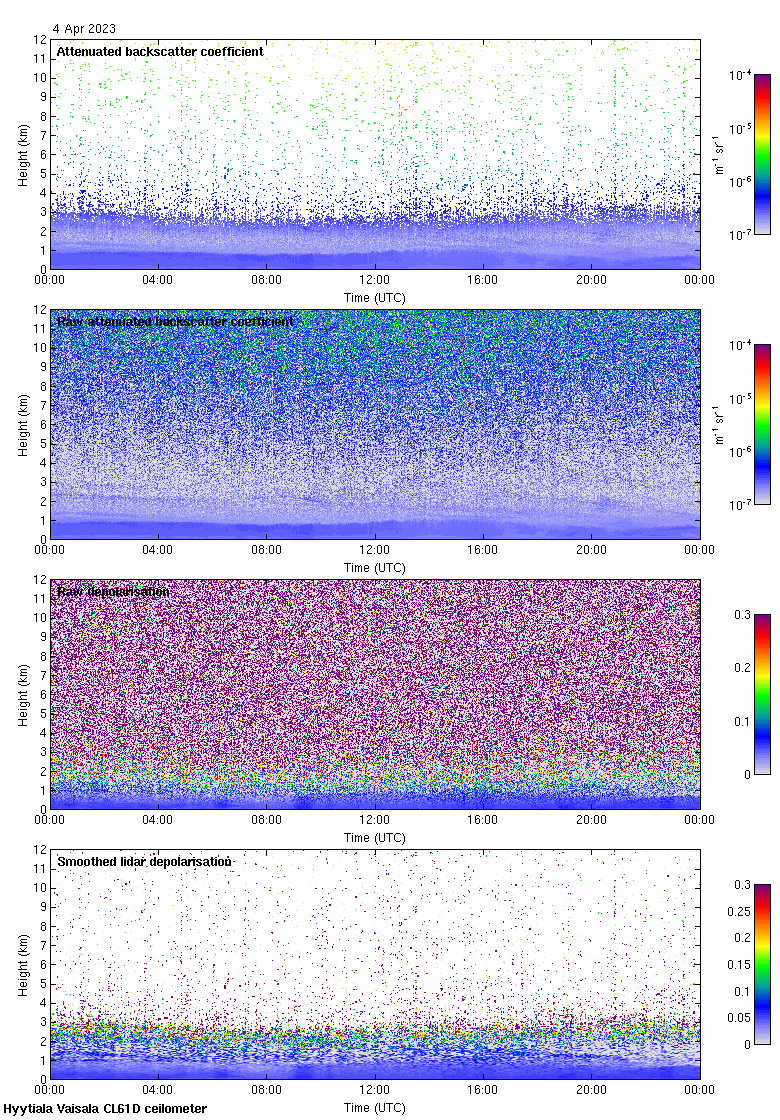Image resolution: width=780 pixels, height=1120 pixels.
Task: Click the 04:00 tick under the first plot
Action: coord(157,280)
